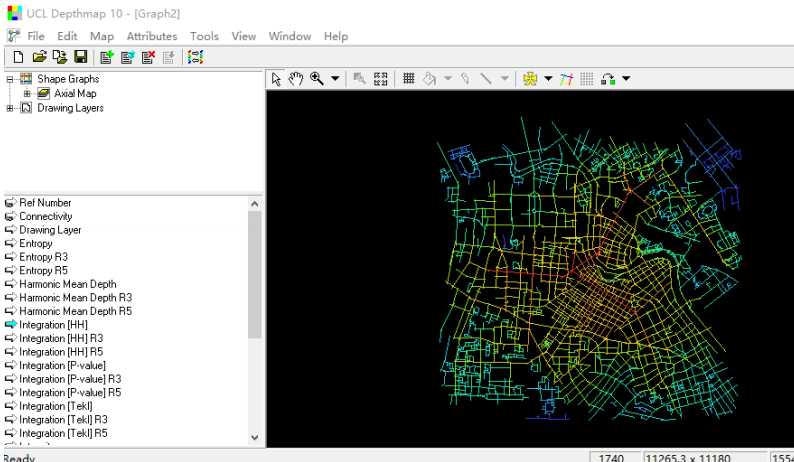Select the pencil tool
This screenshot has height=462, width=794.
(x=465, y=79)
